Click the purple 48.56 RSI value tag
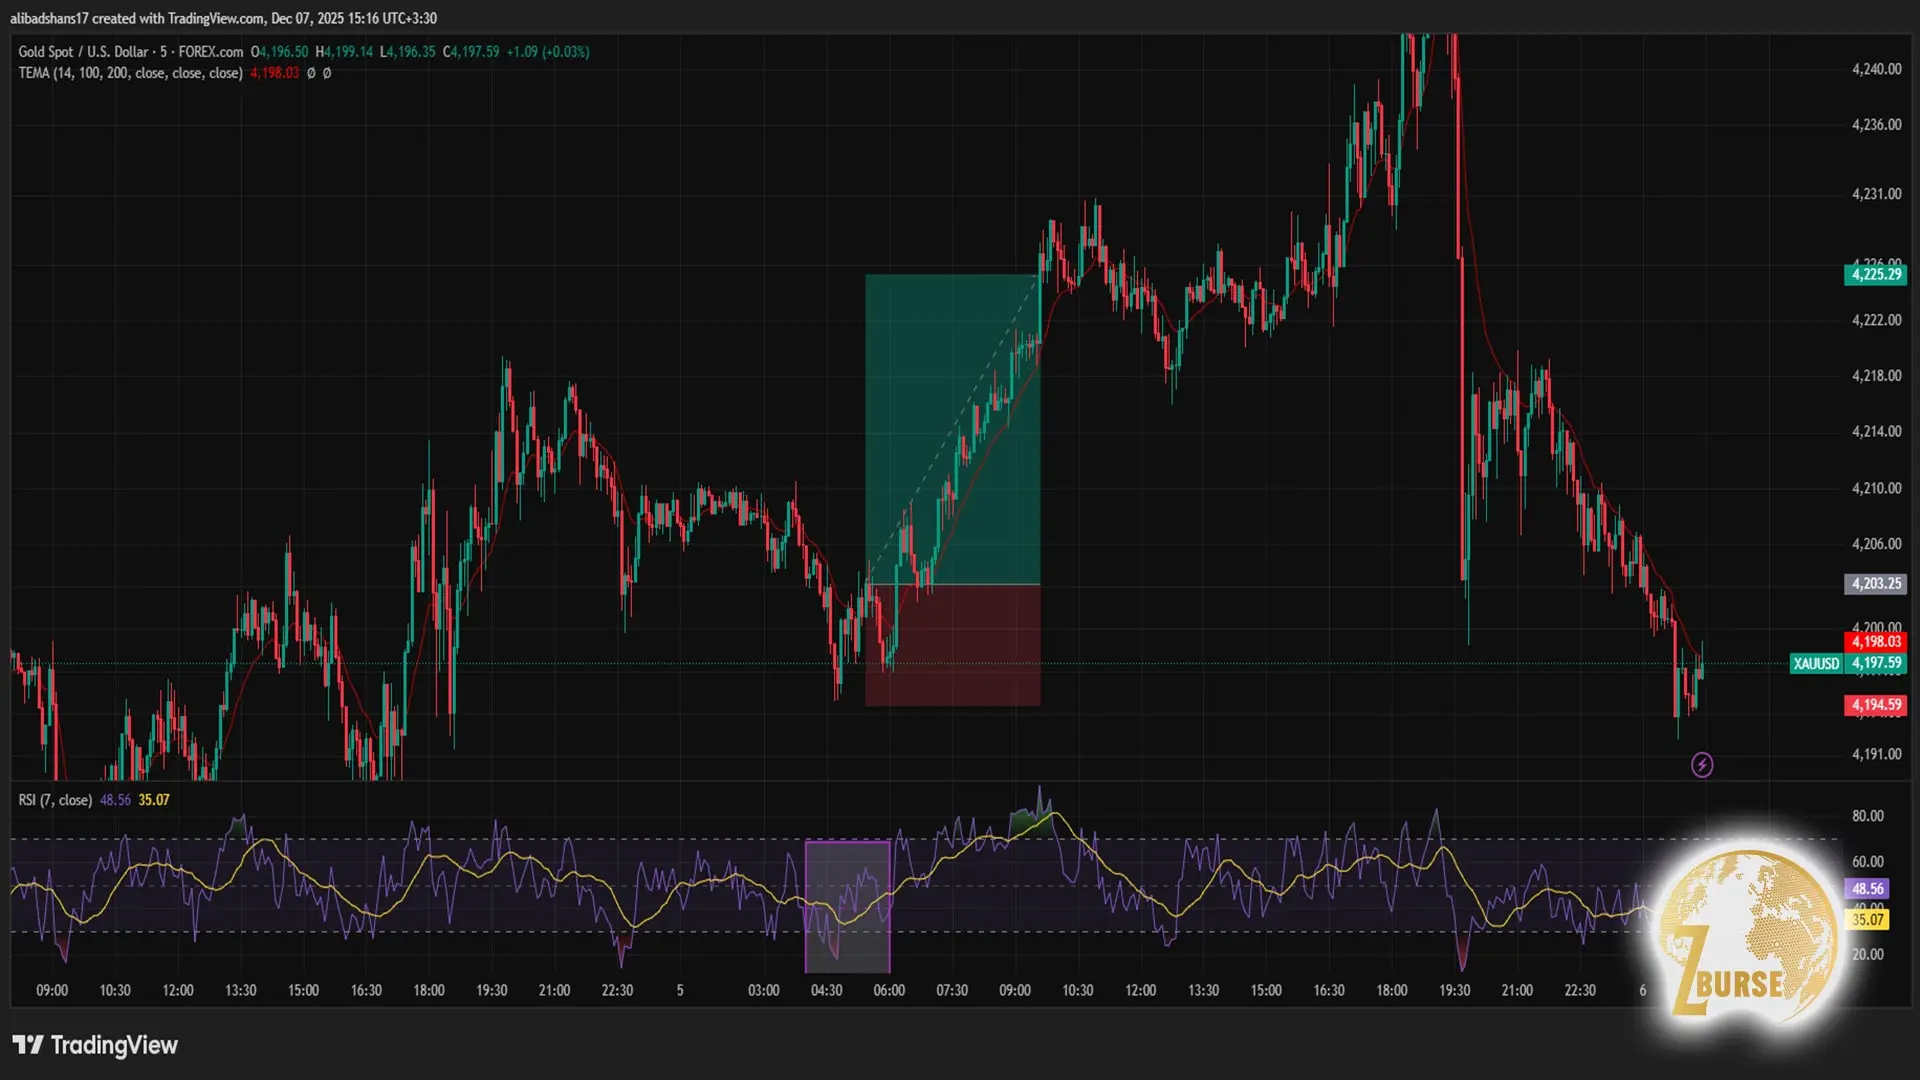Viewport: 1920px width, 1080px height. pos(1866,888)
